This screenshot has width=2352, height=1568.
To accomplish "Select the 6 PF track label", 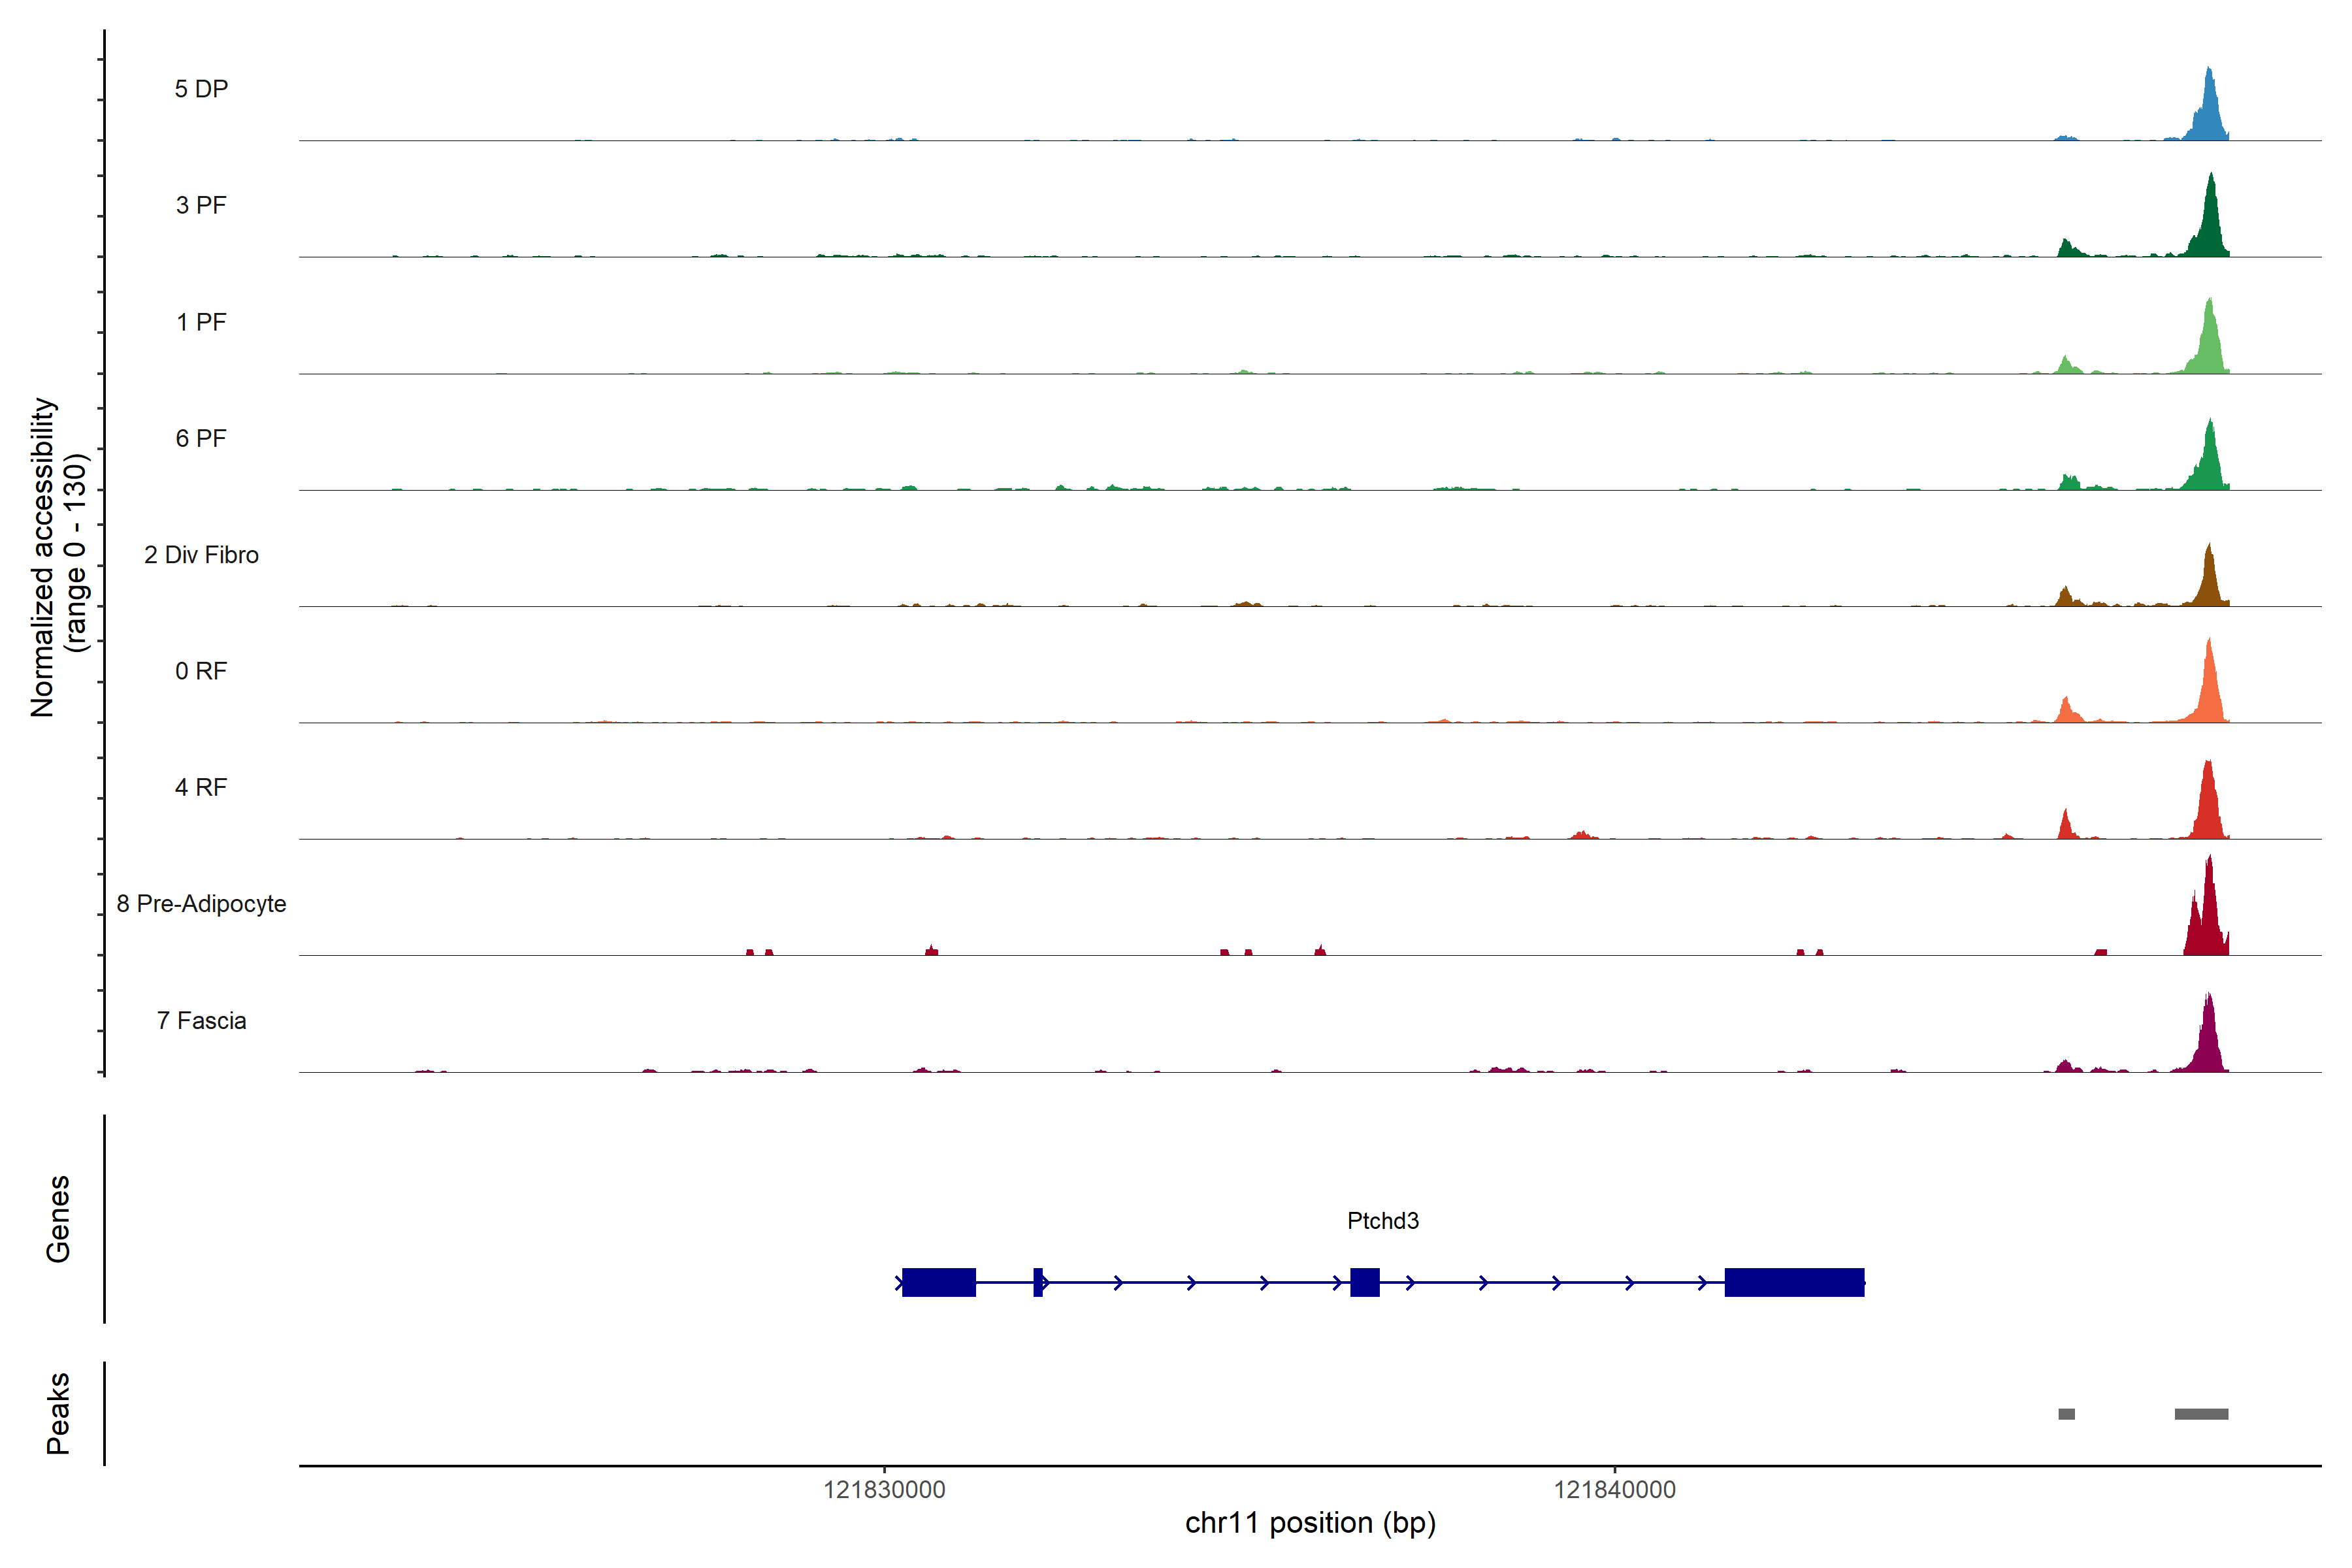I will point(201,438).
